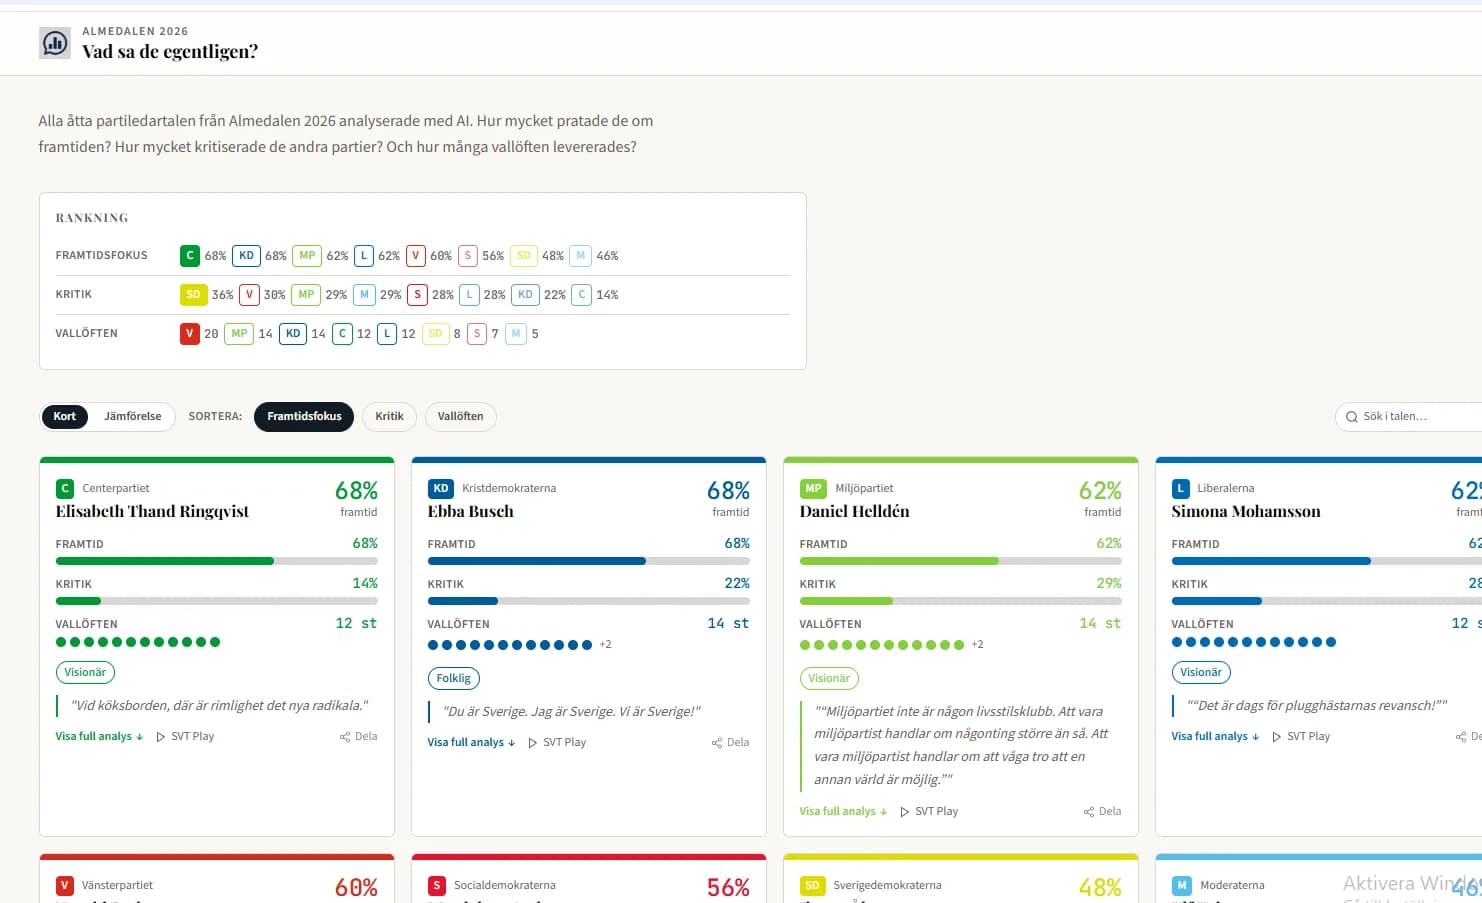Image resolution: width=1482 pixels, height=903 pixels.
Task: Share Ebba Busch's card via Dela
Action: [x=731, y=743]
